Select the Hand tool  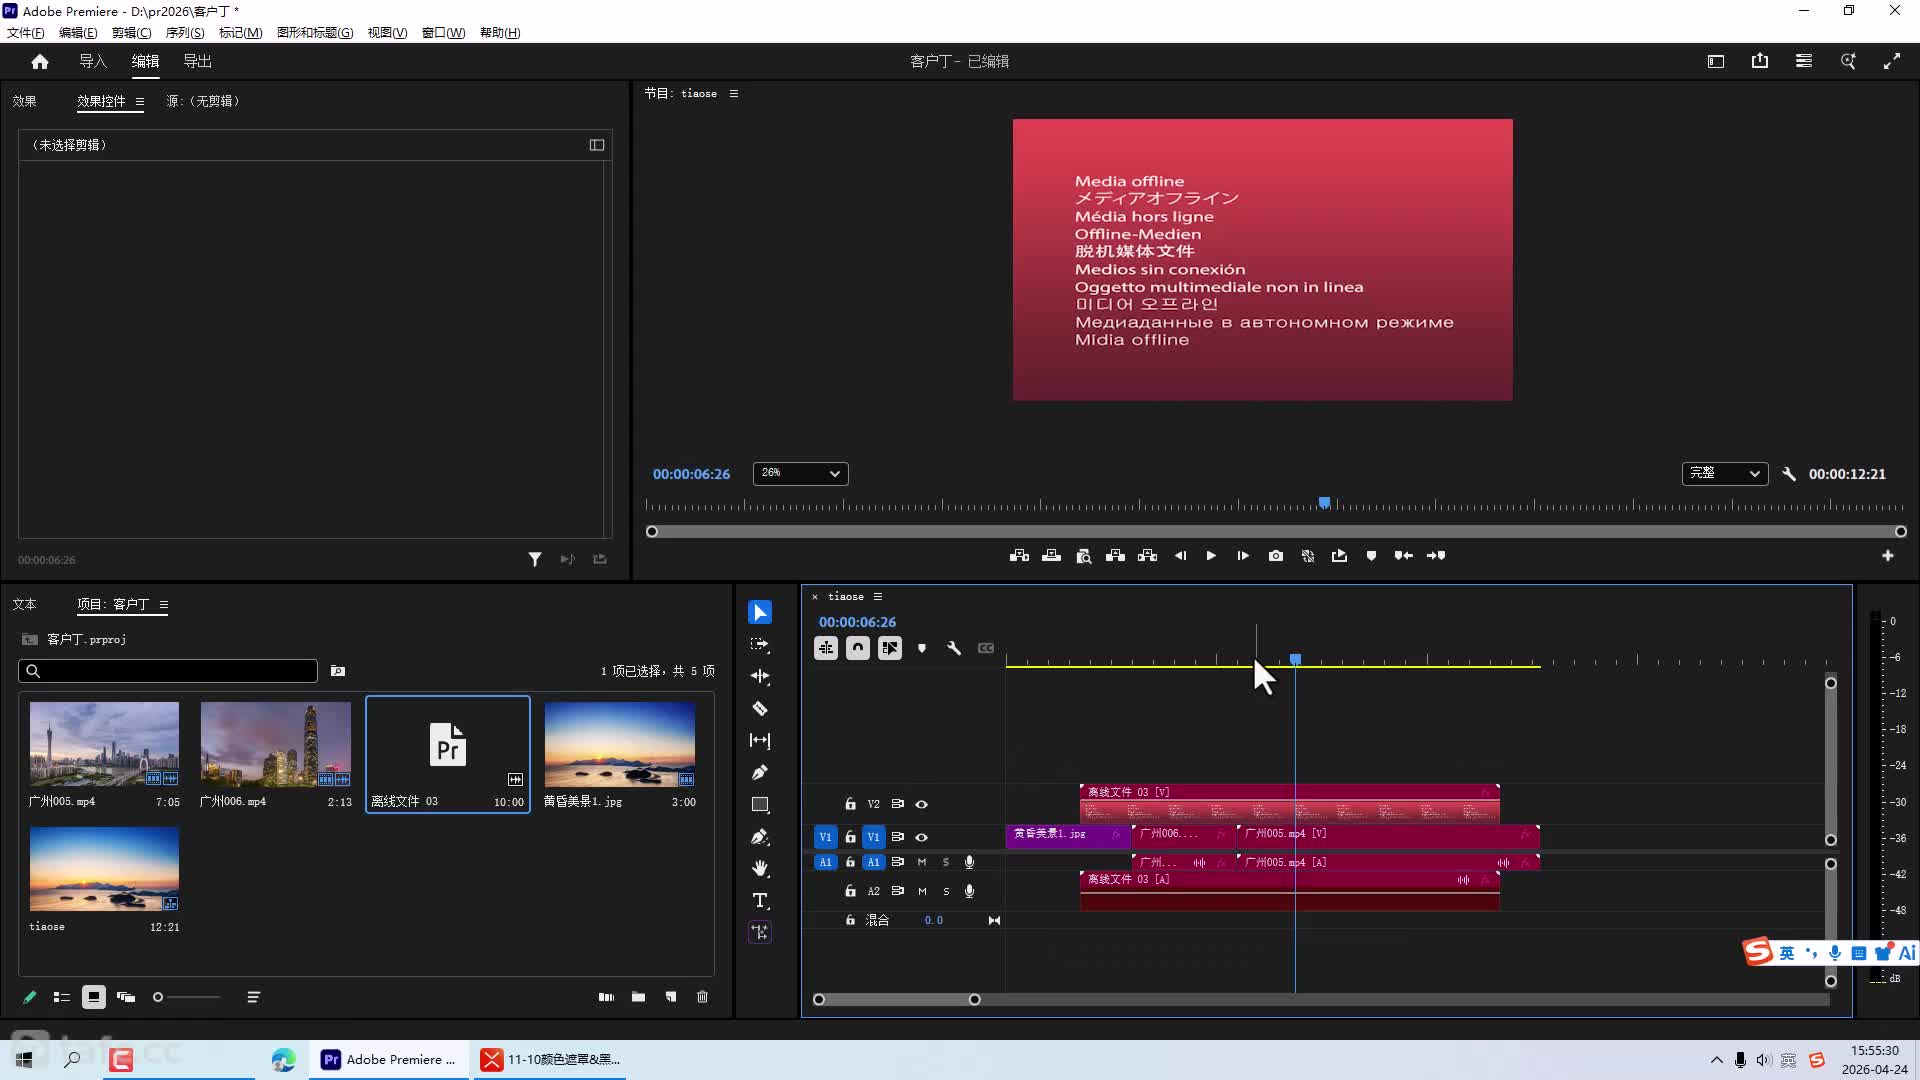click(760, 868)
